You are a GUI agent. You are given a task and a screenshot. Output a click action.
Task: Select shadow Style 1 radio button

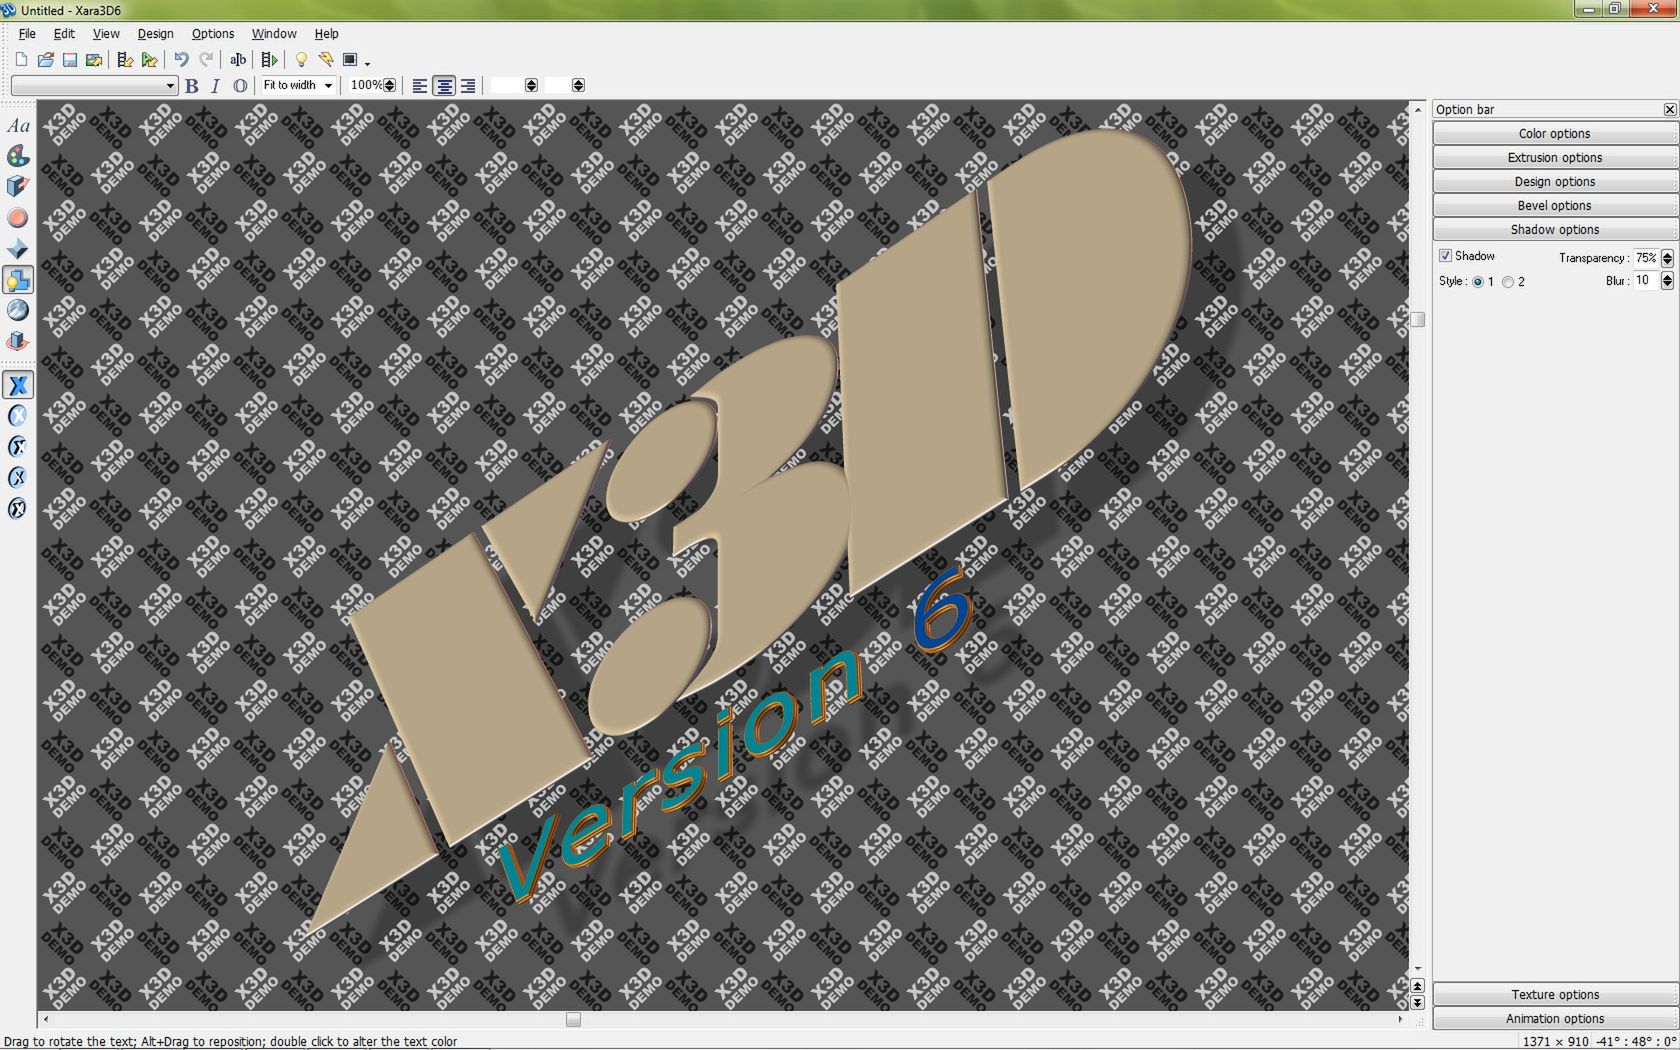click(x=1478, y=282)
